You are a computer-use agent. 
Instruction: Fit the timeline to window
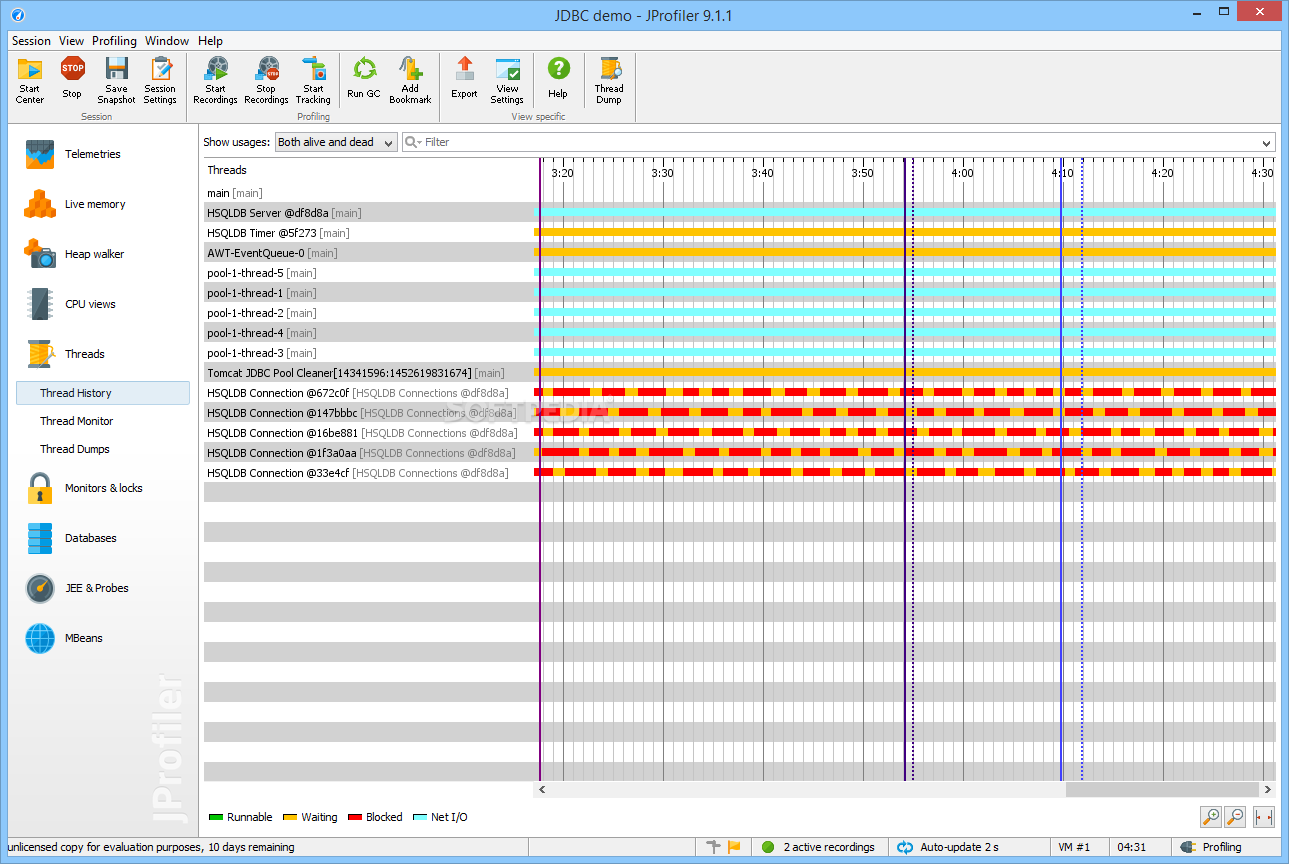(x=1264, y=817)
